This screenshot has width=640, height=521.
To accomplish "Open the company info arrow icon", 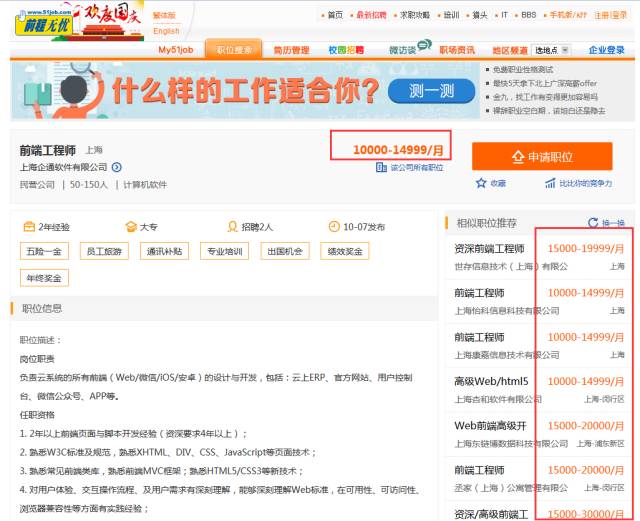I will coord(117,167).
